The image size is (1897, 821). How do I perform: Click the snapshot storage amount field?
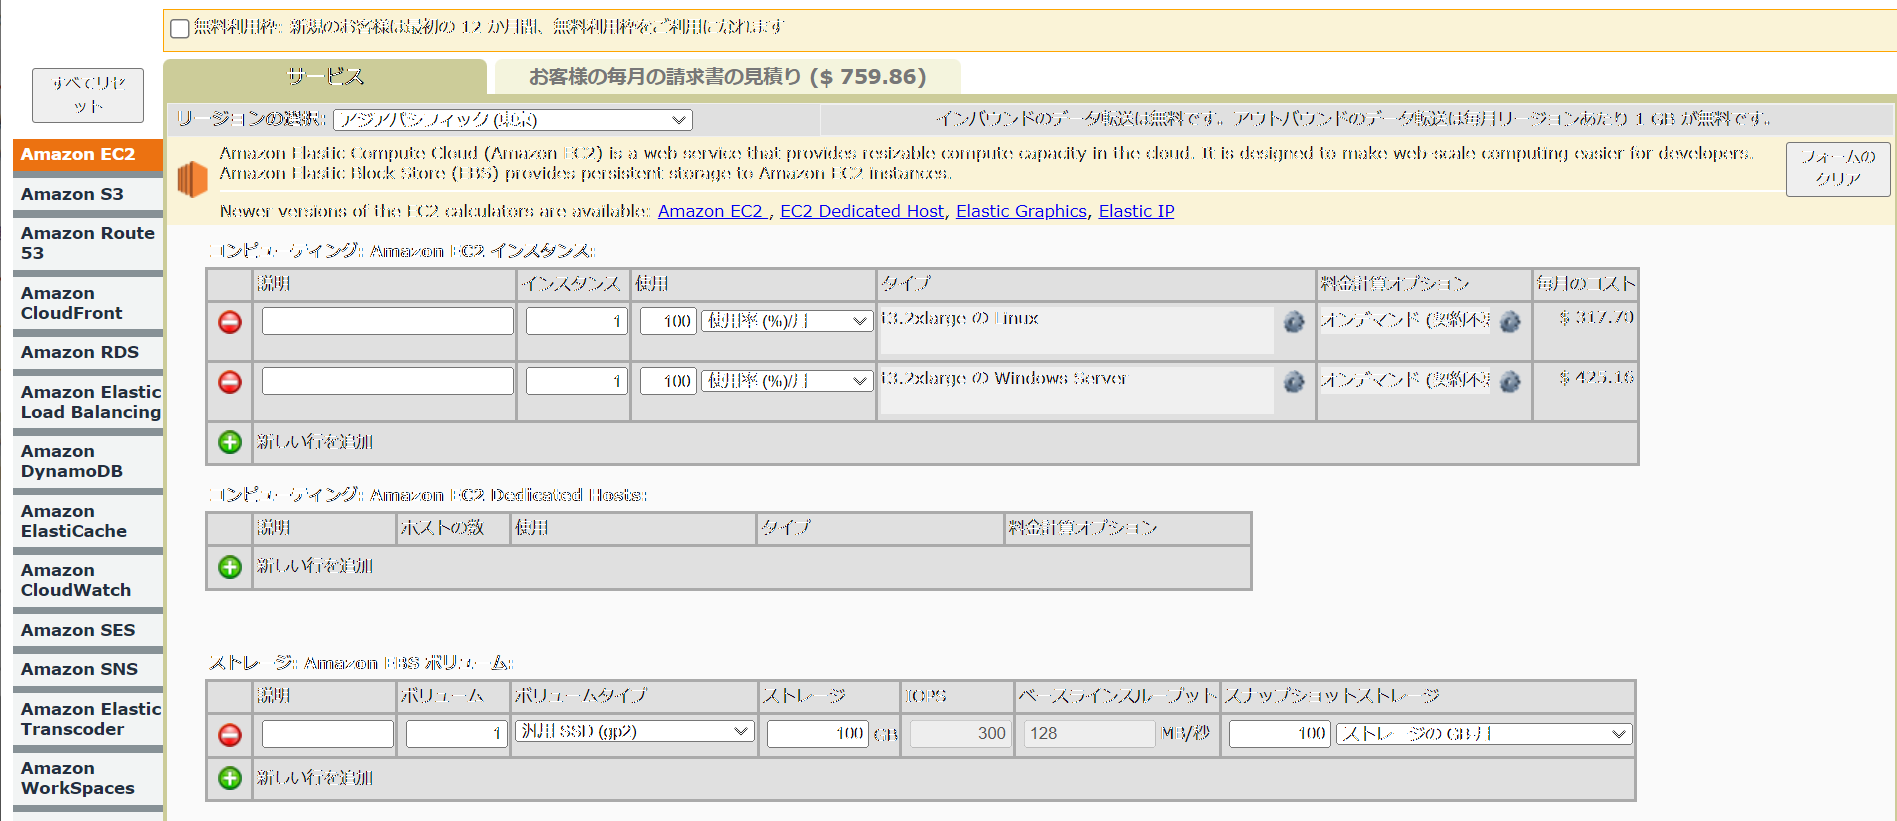pyautogui.click(x=1280, y=734)
